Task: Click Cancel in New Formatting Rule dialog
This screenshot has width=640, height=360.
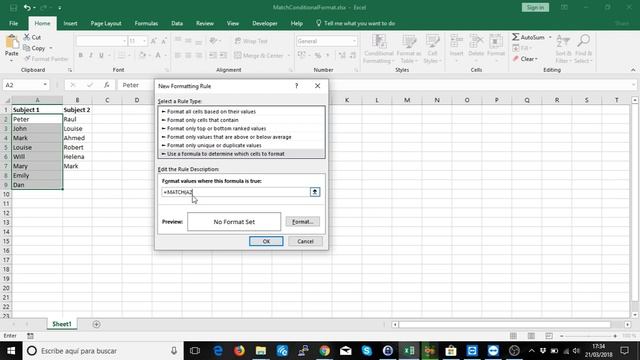Action: point(305,241)
